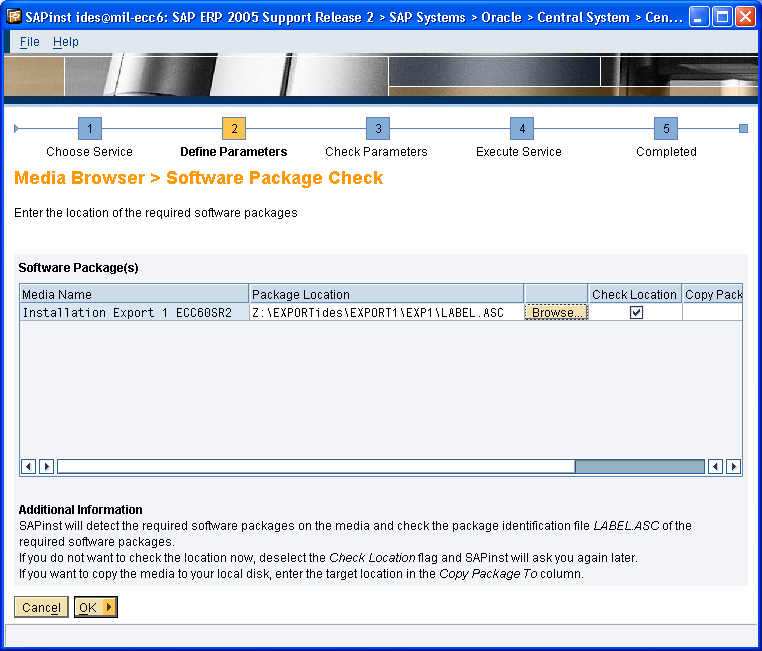Open the Help menu
The image size is (762, 651).
click(66, 42)
